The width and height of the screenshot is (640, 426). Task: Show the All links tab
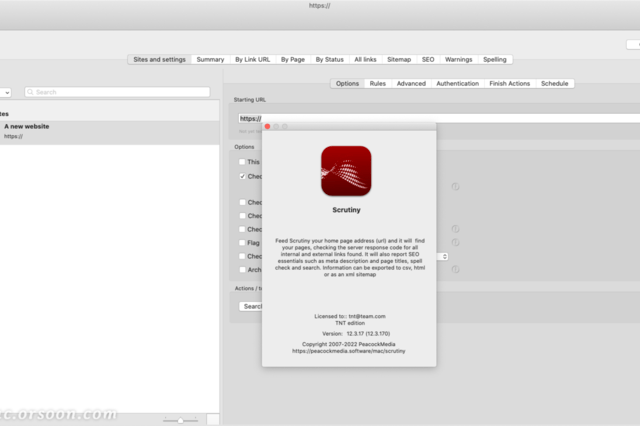(x=365, y=60)
